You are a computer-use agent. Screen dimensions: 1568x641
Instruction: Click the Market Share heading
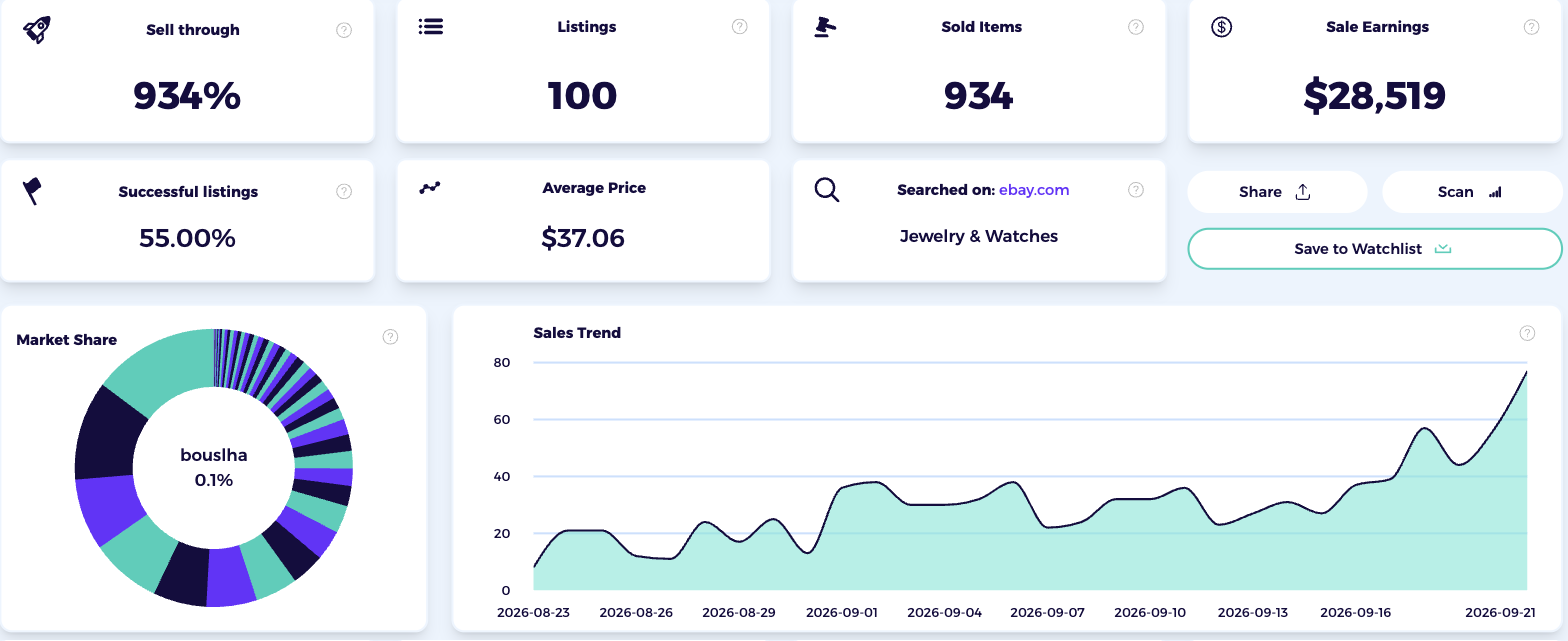pos(67,340)
